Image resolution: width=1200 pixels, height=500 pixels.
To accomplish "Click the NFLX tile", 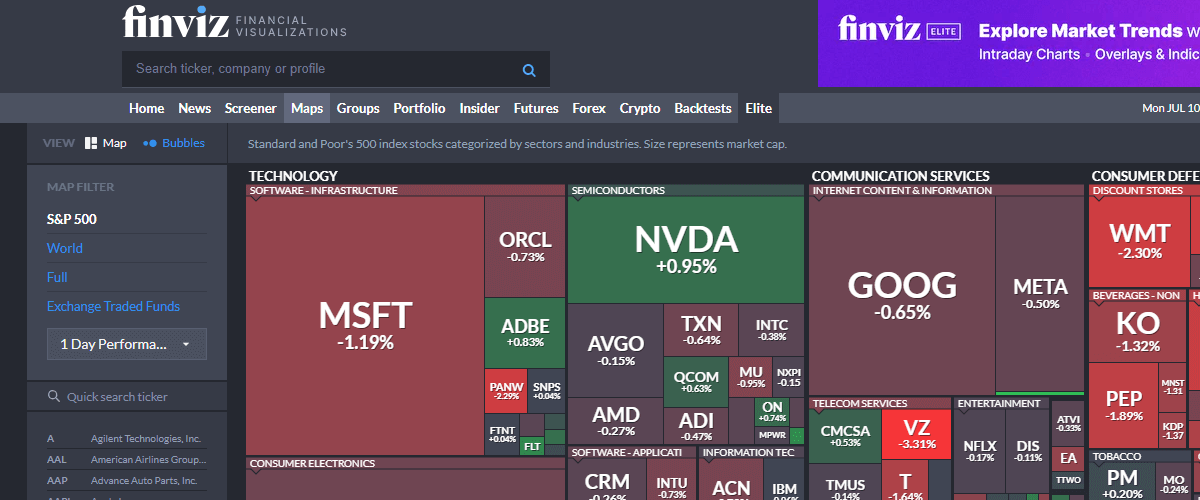I will pos(979,451).
